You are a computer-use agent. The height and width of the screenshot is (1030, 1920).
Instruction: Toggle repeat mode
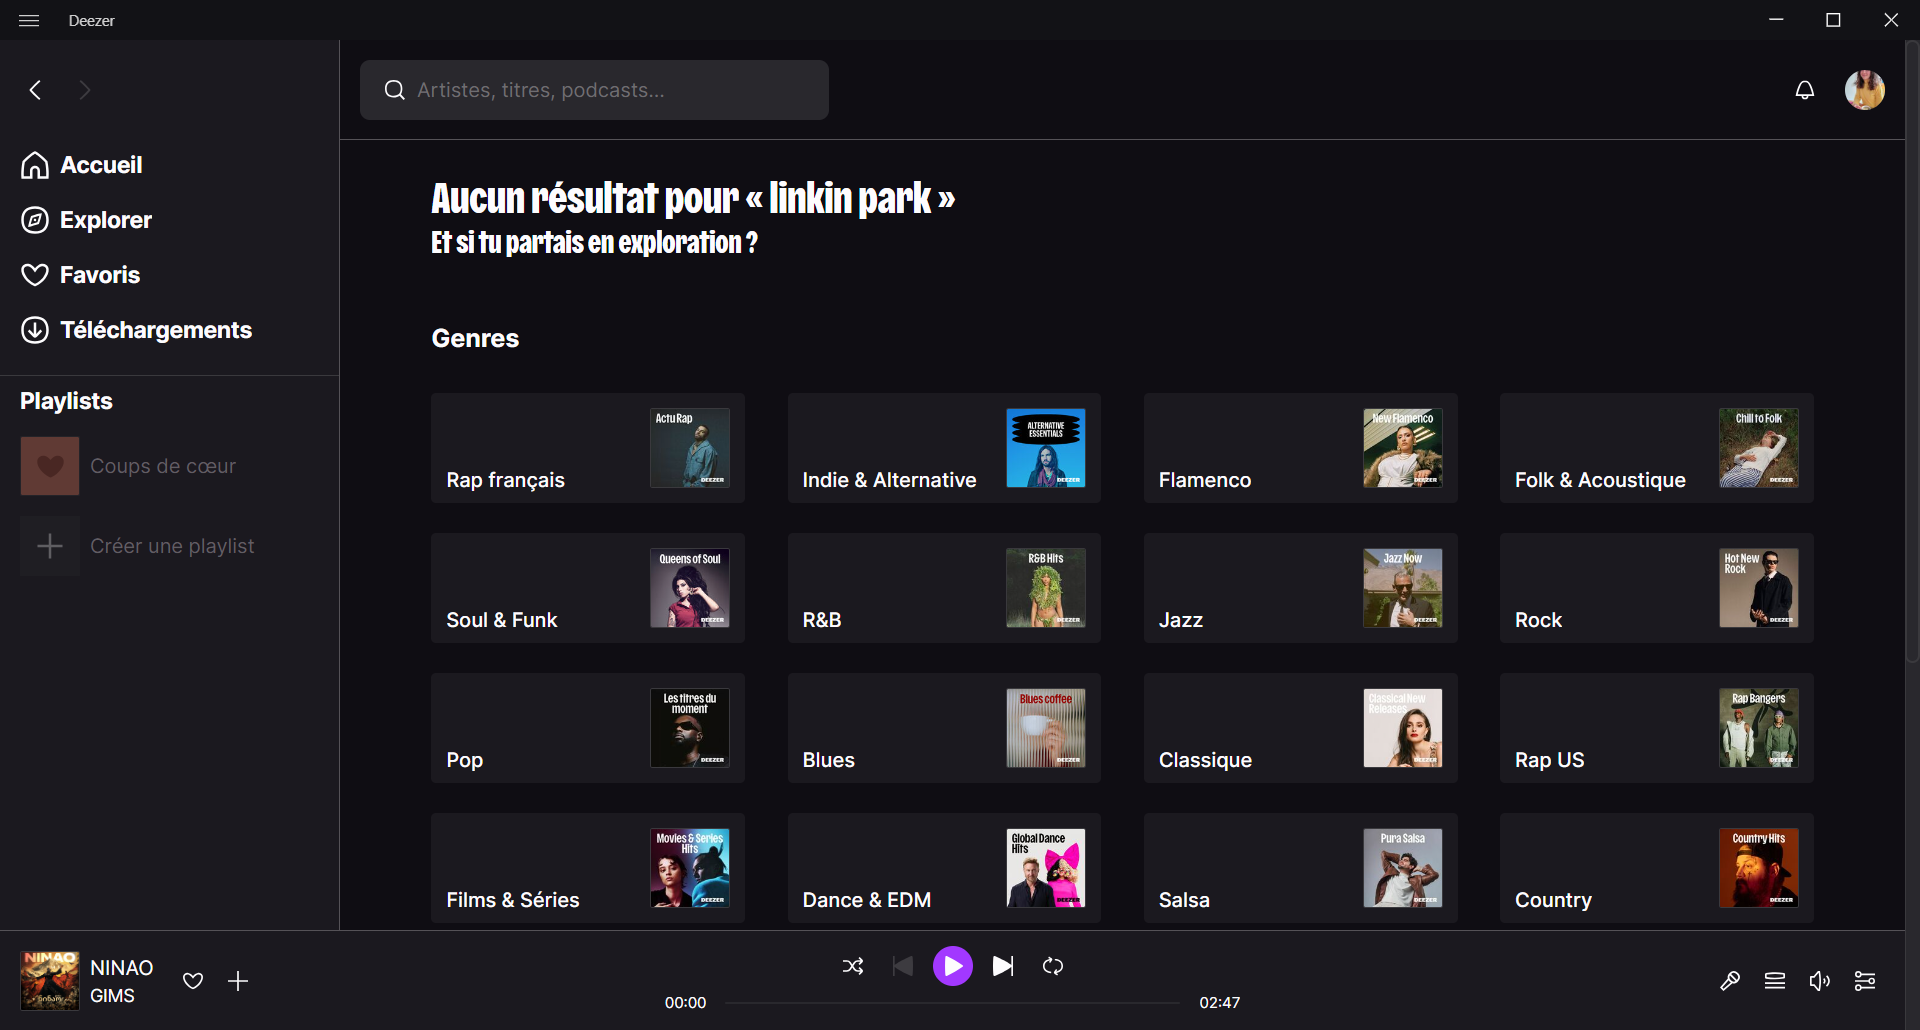1053,966
